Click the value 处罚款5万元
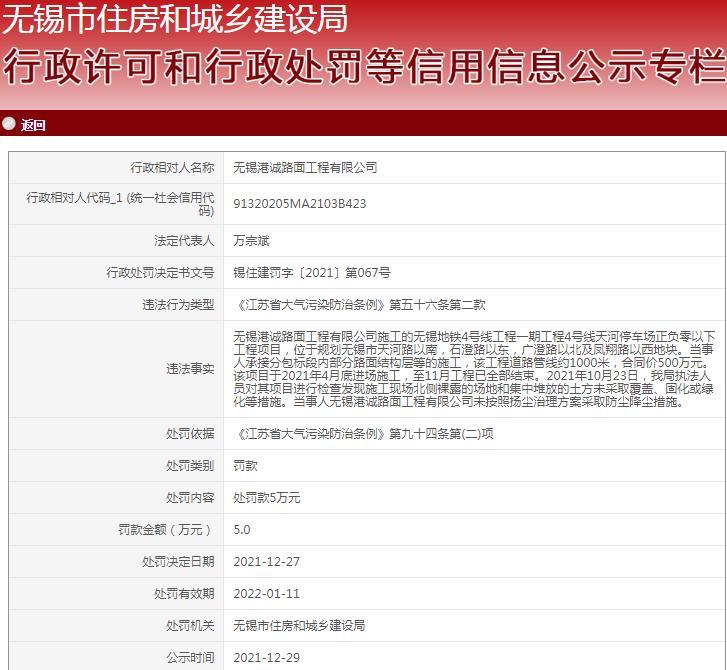 (267, 498)
